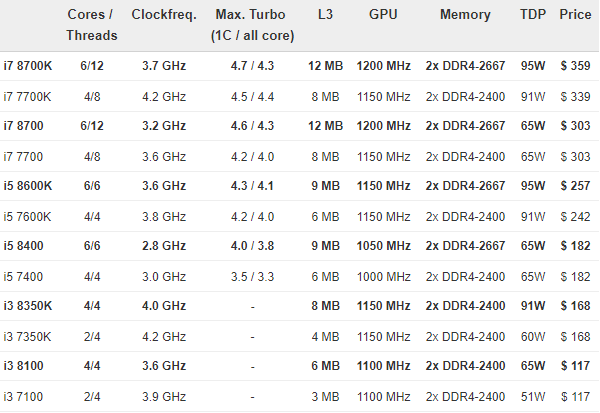Select the i3 8350K row label
600x413 pixels.
click(28, 306)
